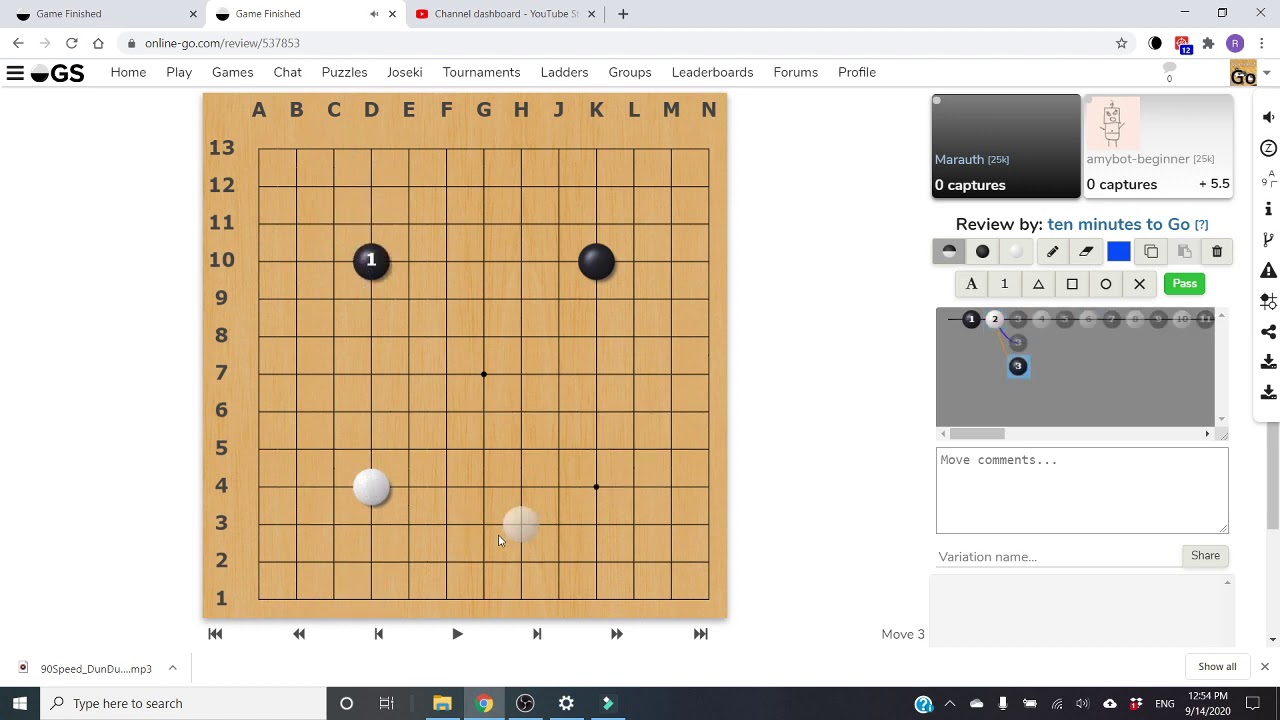Open the board analysis tool icon

click(1268, 301)
